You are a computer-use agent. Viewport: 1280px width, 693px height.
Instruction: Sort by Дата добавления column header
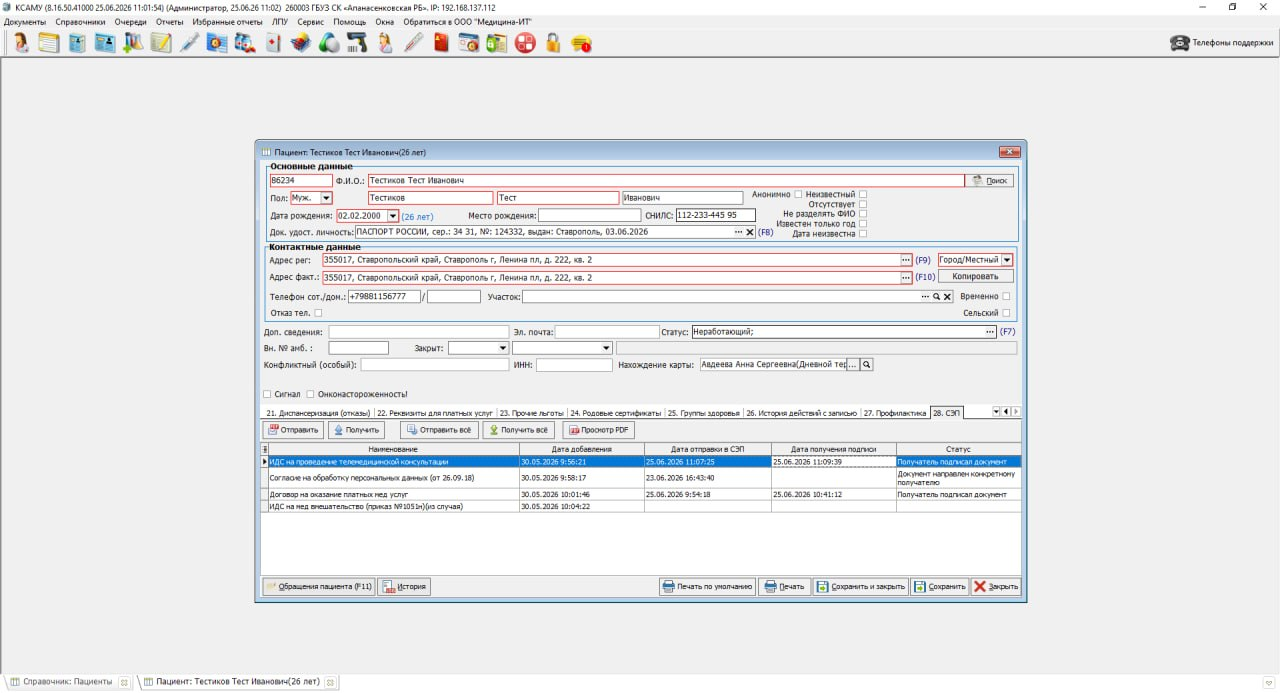[x=581, y=449]
